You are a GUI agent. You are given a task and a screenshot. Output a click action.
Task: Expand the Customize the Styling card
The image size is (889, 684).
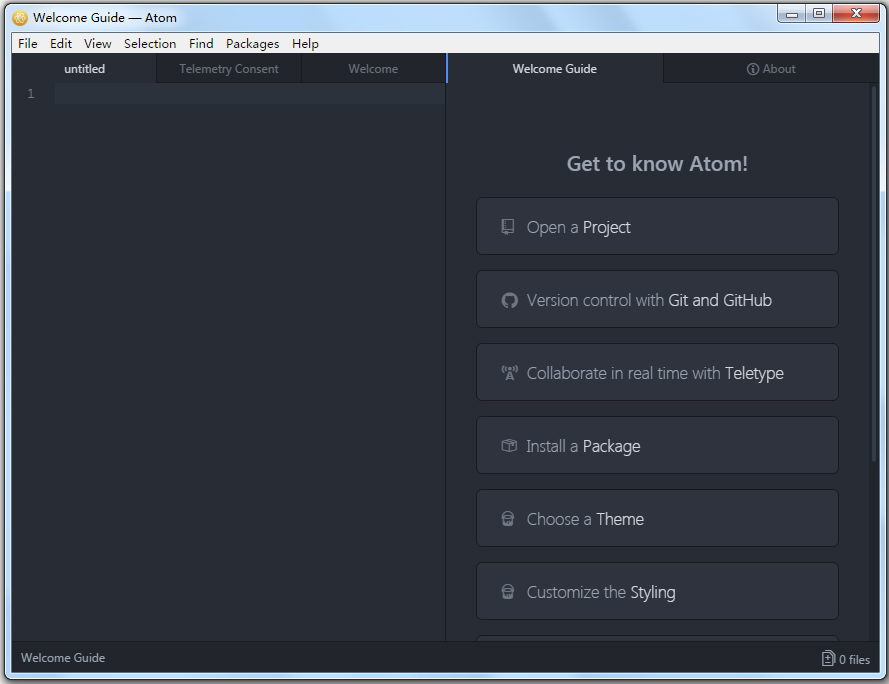click(x=657, y=591)
